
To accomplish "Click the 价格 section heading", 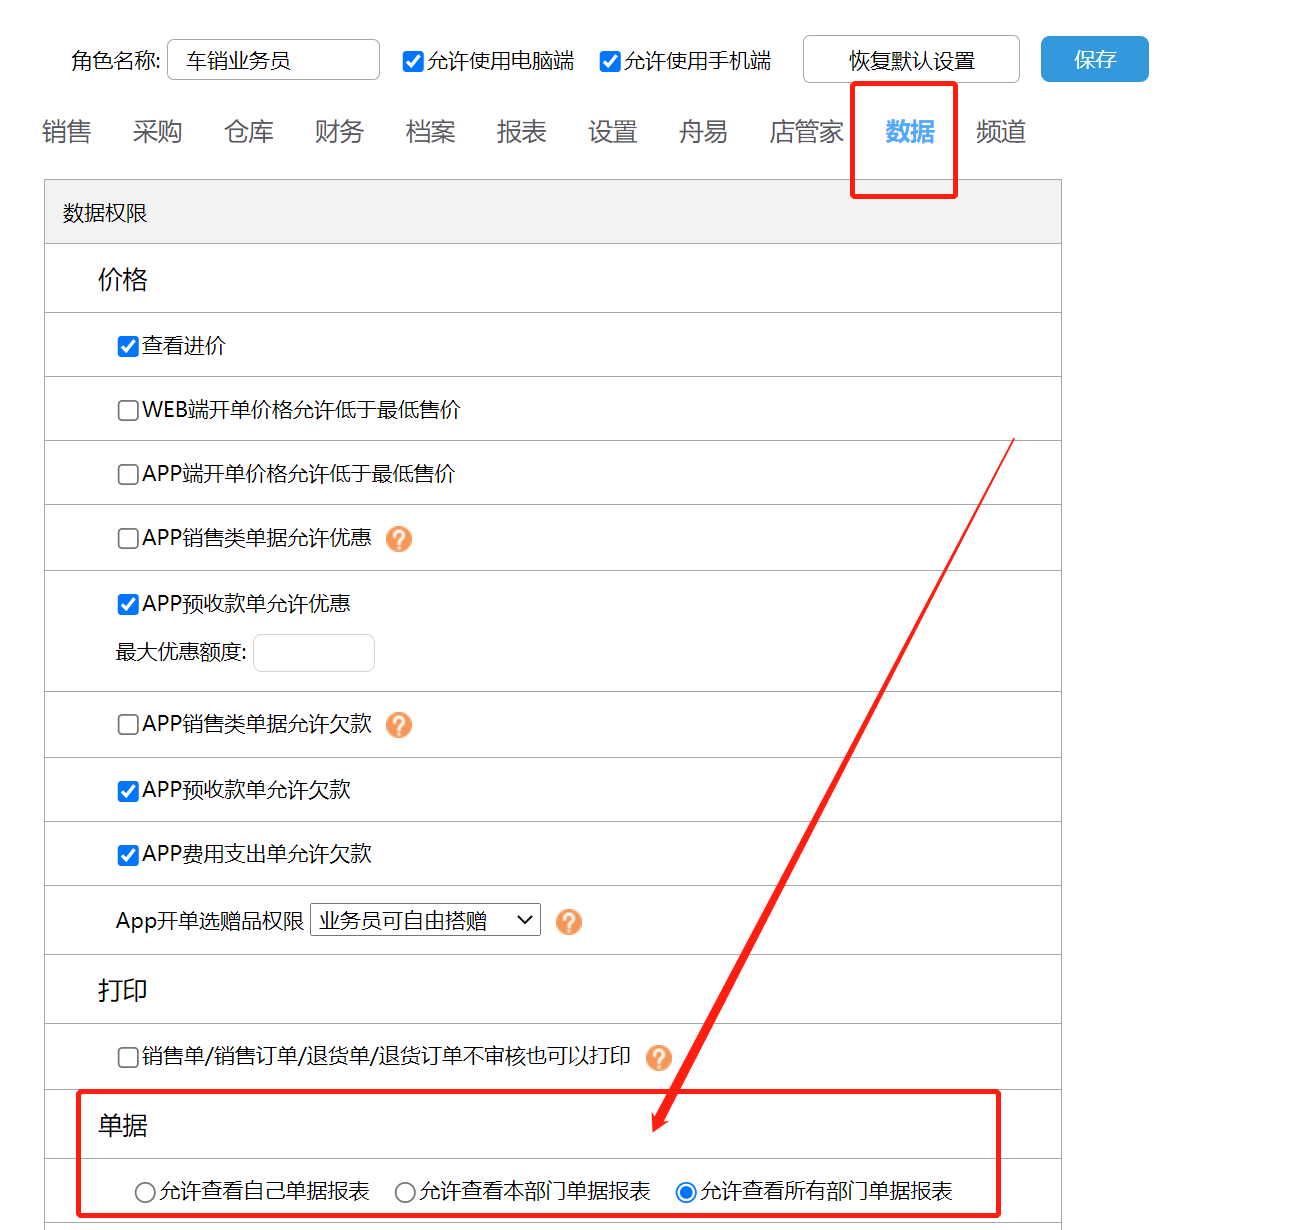I will [x=123, y=280].
